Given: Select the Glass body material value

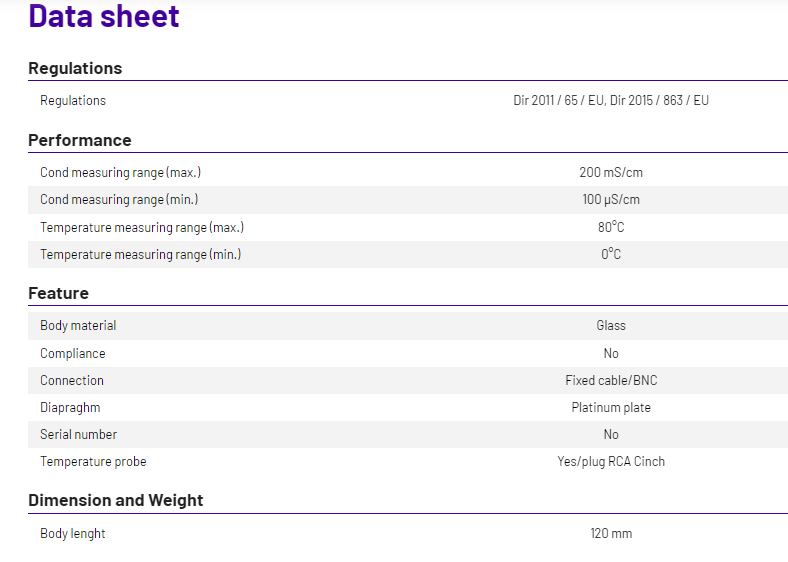Looking at the screenshot, I should coord(611,325).
